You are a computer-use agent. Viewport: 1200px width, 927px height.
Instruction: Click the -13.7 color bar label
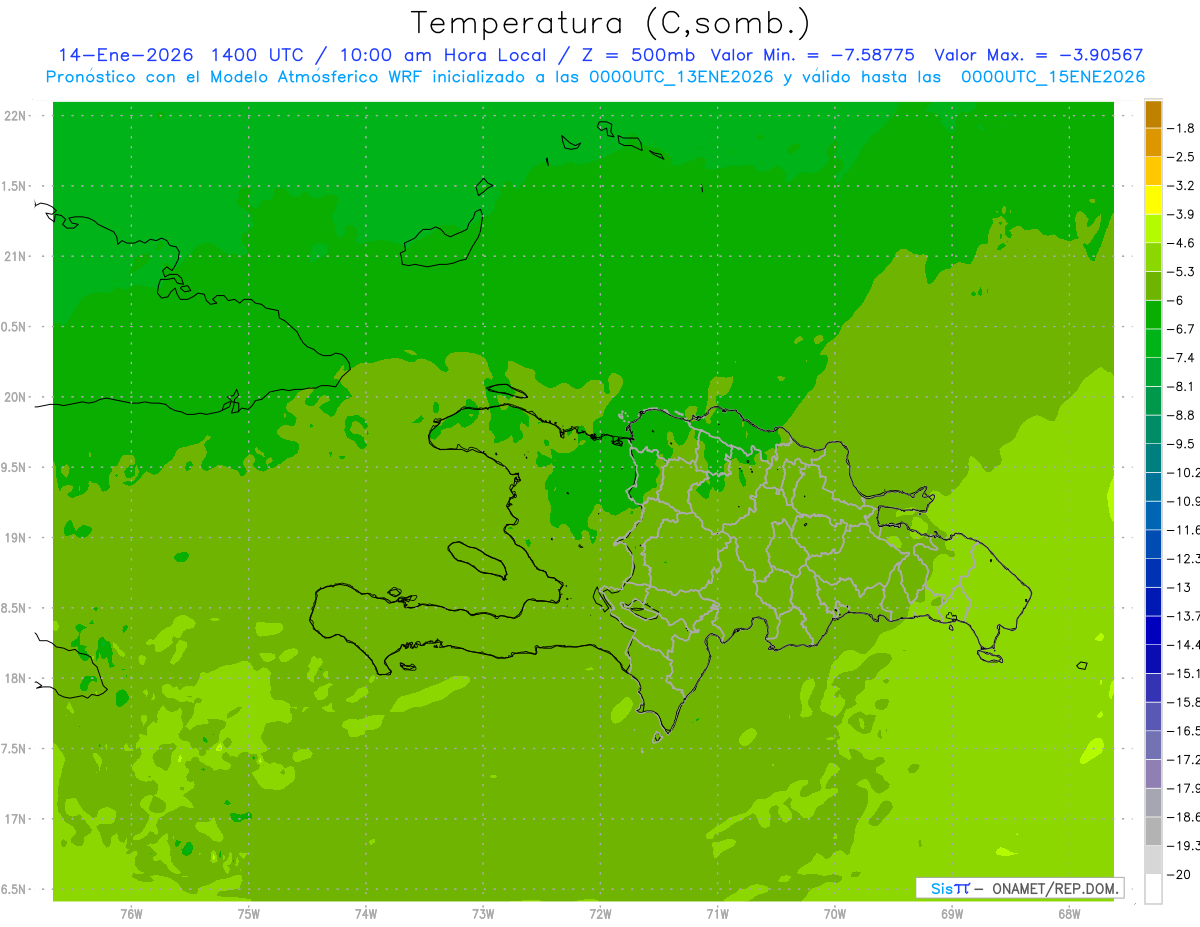coord(1183,615)
